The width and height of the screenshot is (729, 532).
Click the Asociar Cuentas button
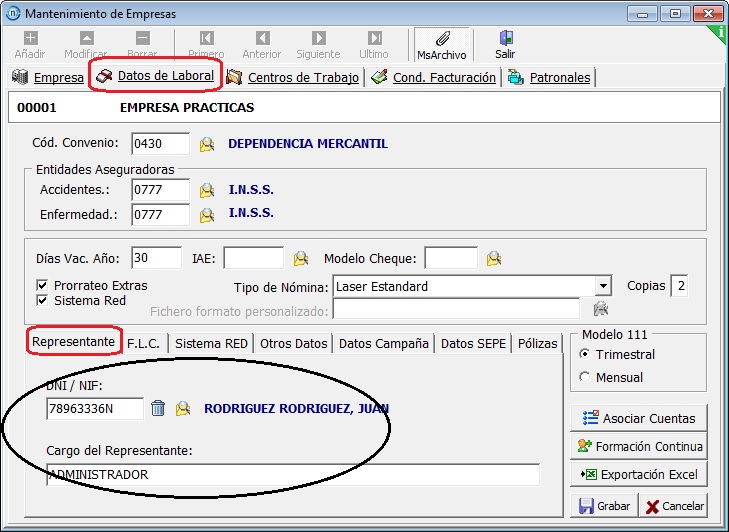click(638, 418)
